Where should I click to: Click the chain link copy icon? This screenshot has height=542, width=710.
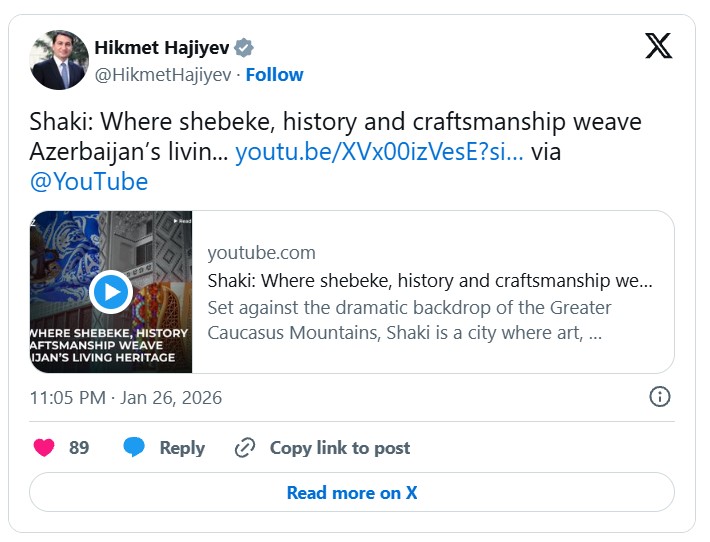point(245,448)
